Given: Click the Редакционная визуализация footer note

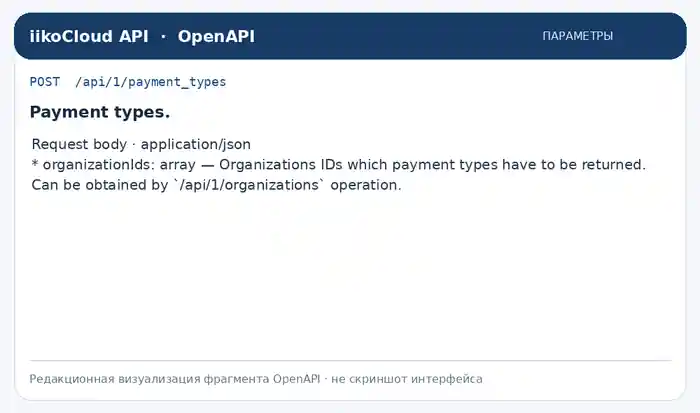Looking at the screenshot, I should [256, 379].
